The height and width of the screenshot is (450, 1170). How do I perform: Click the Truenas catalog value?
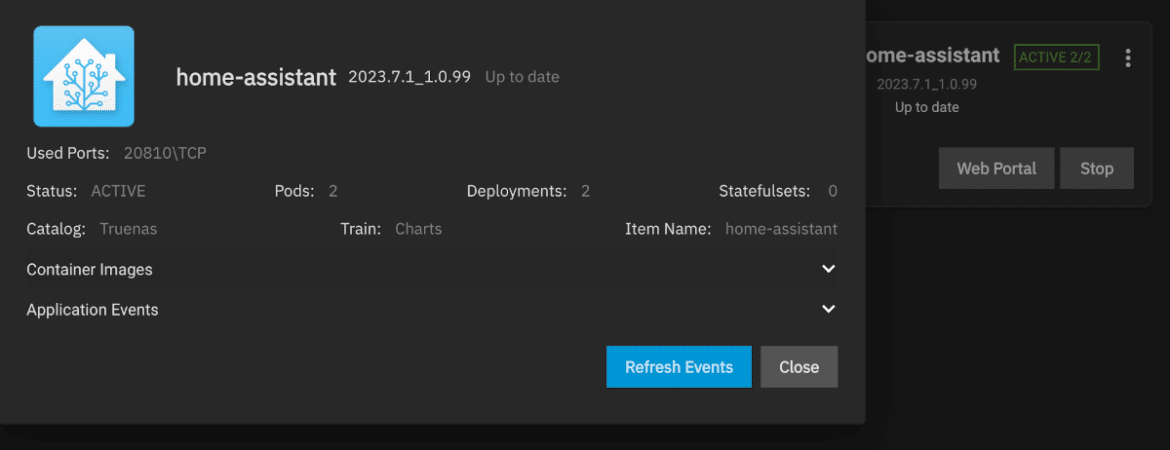point(128,229)
